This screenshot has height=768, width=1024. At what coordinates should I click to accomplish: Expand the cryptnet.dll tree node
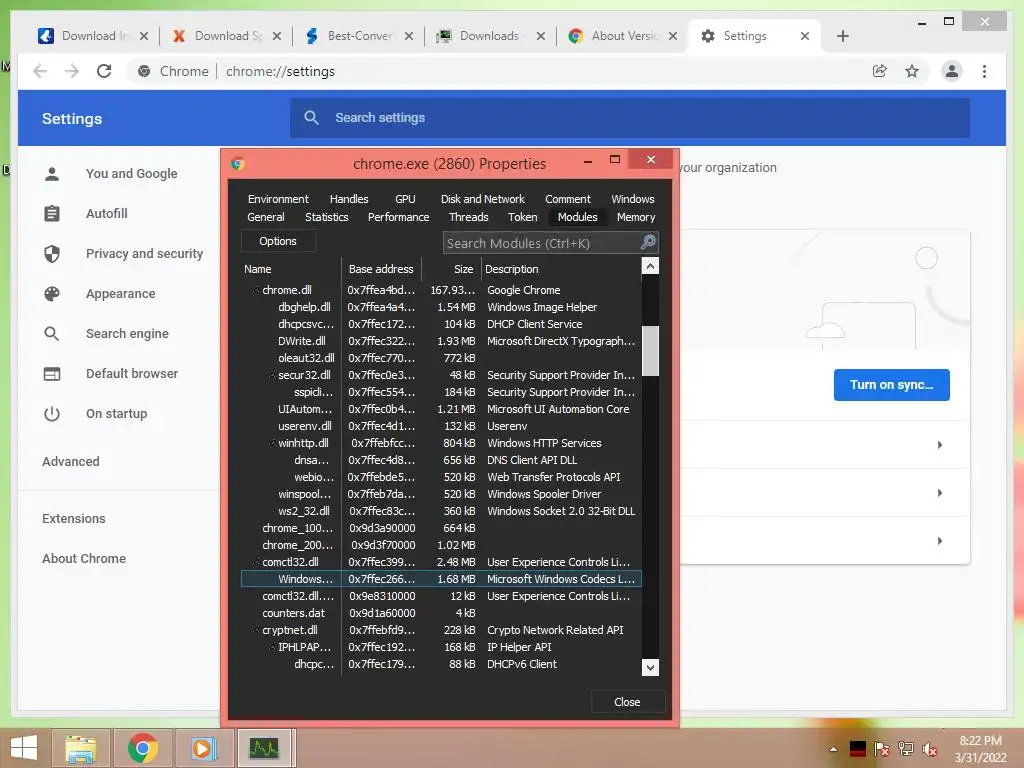tap(255, 630)
